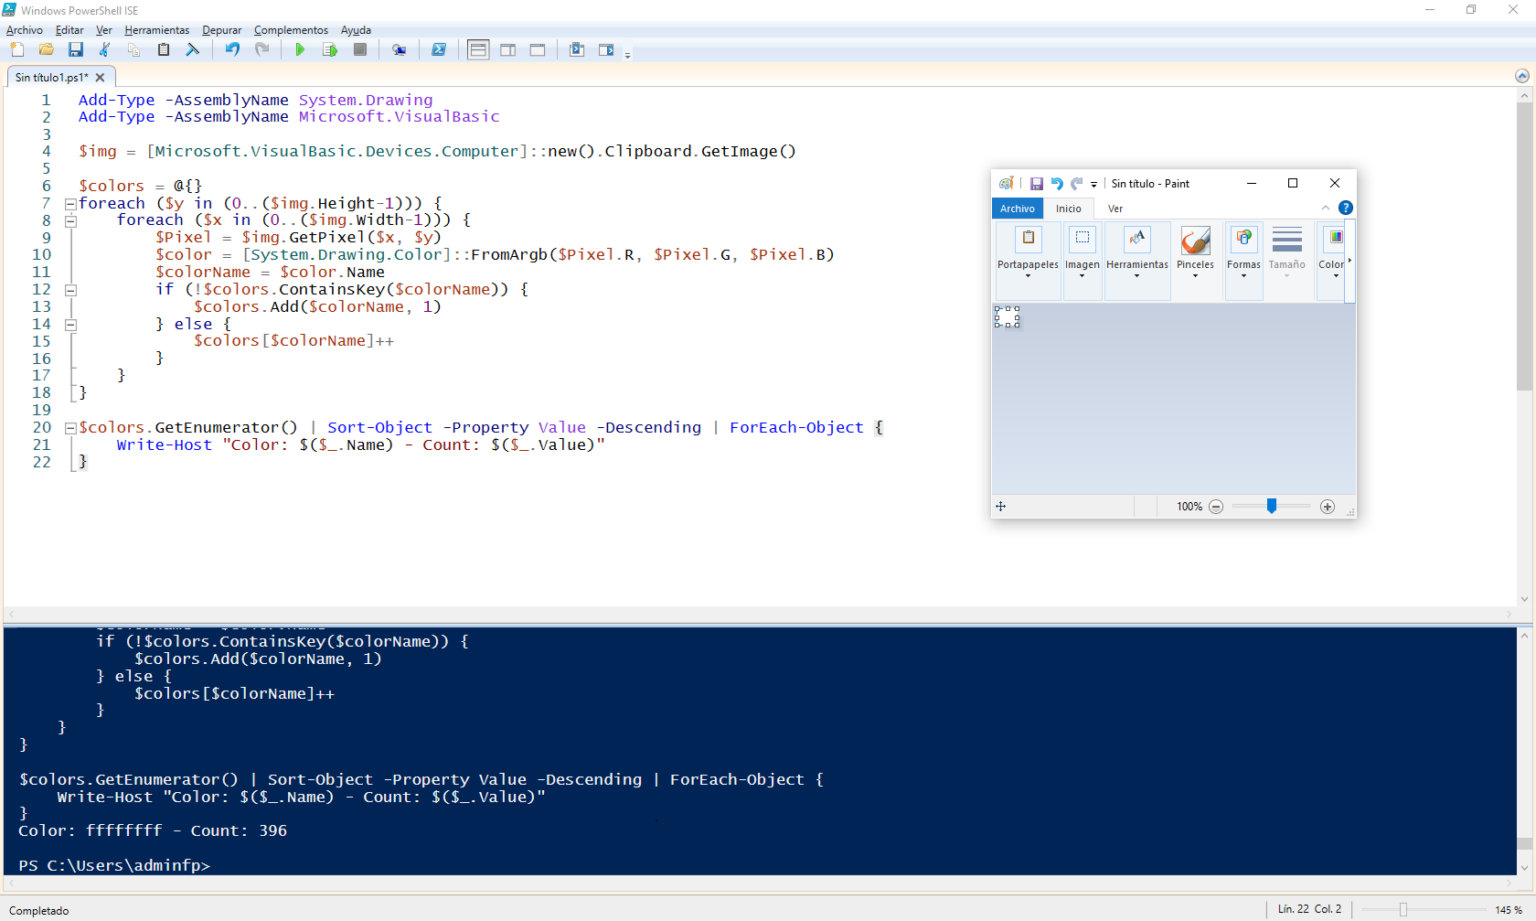Image resolution: width=1536 pixels, height=921 pixels.
Task: Run only the selection using Run Selection icon
Action: pos(330,49)
